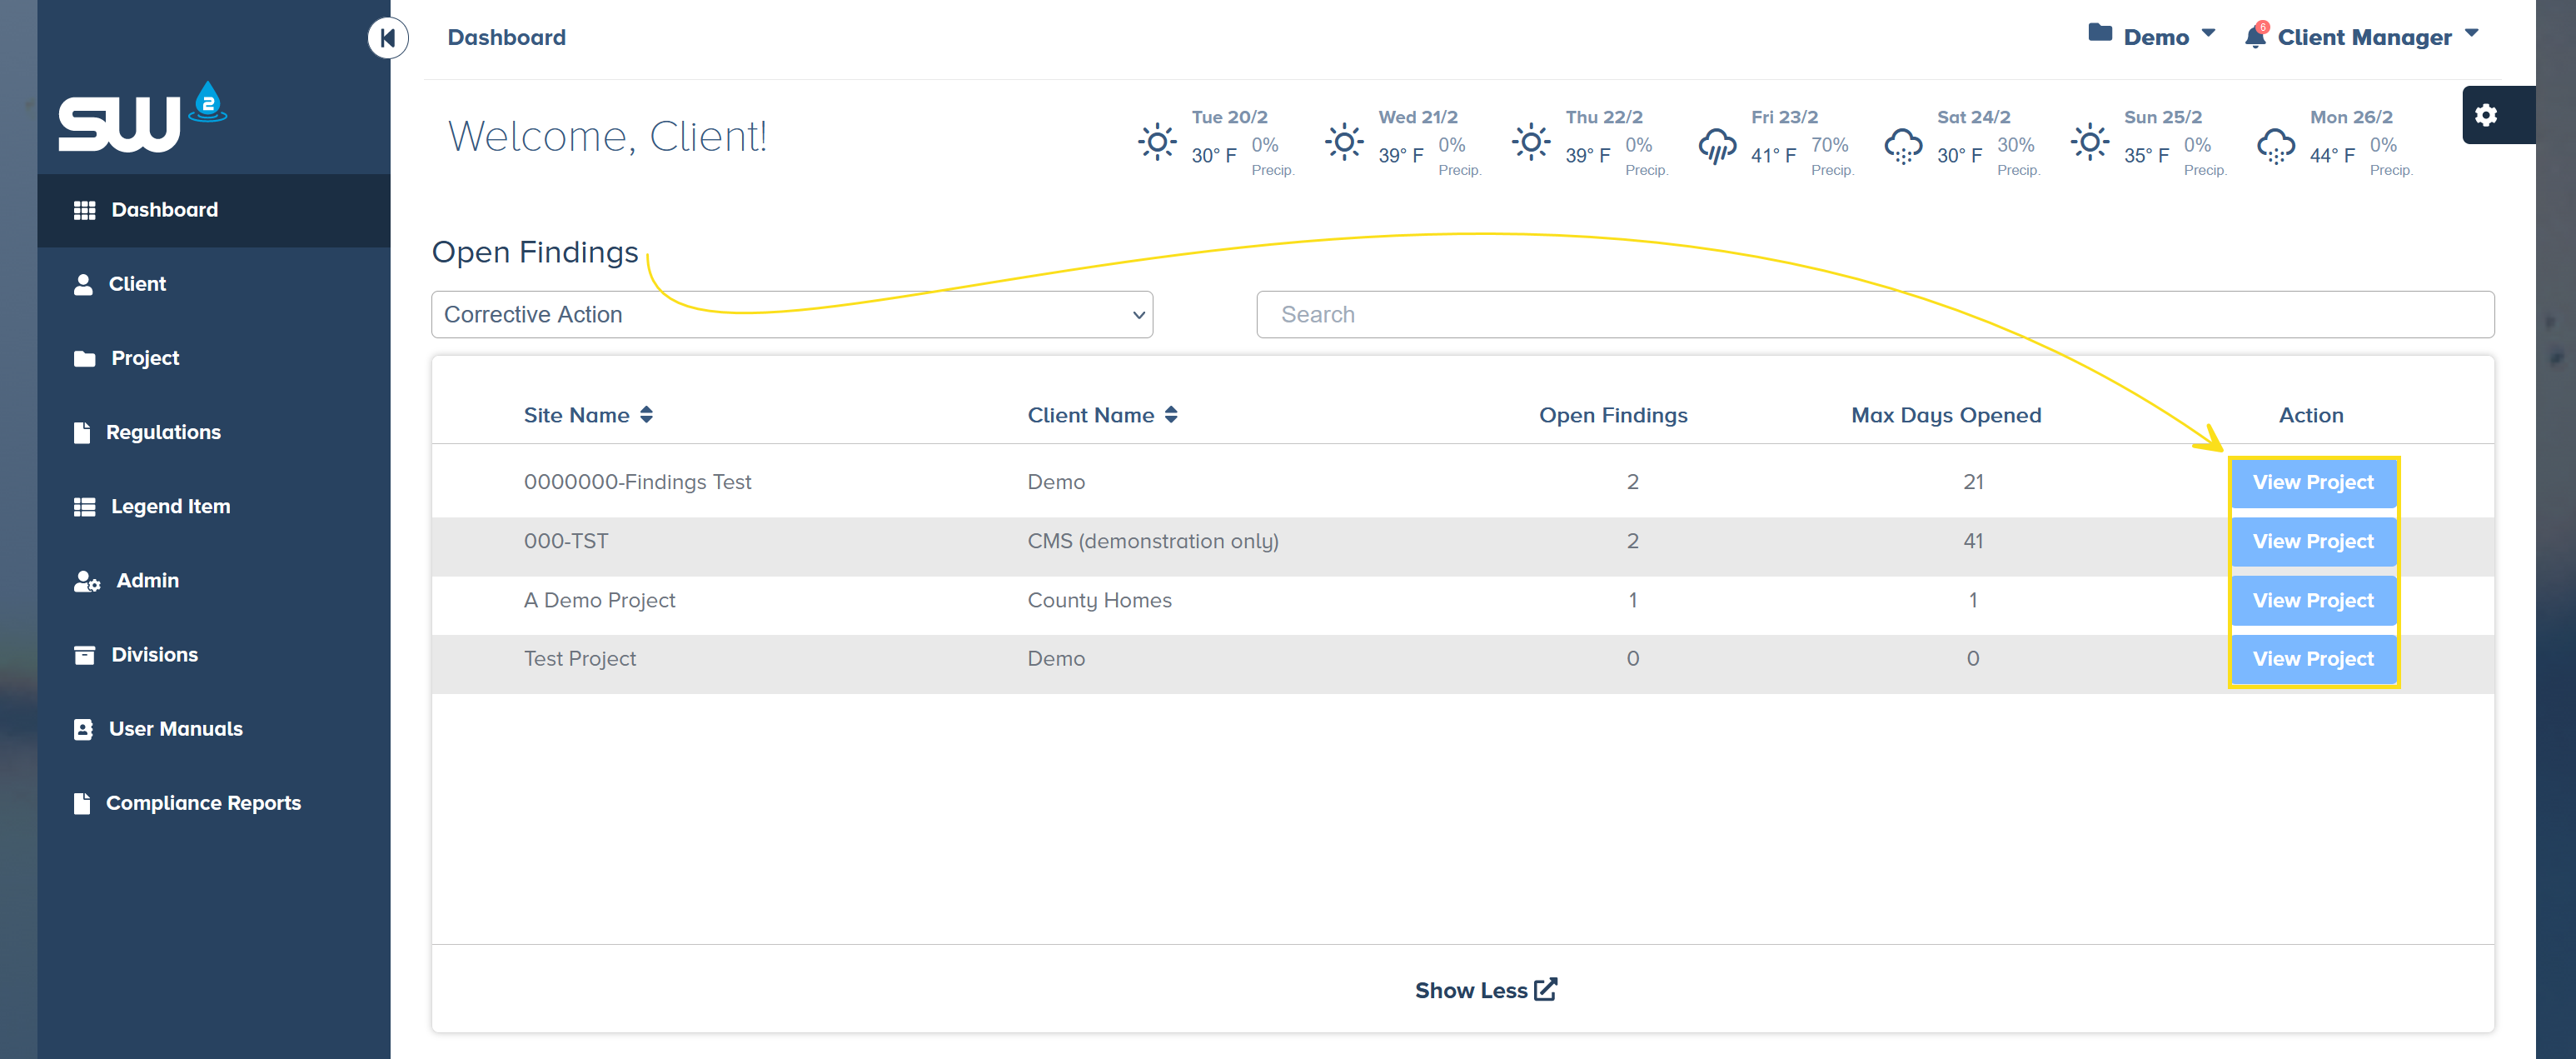
Task: Click into the Search field
Action: (1874, 314)
